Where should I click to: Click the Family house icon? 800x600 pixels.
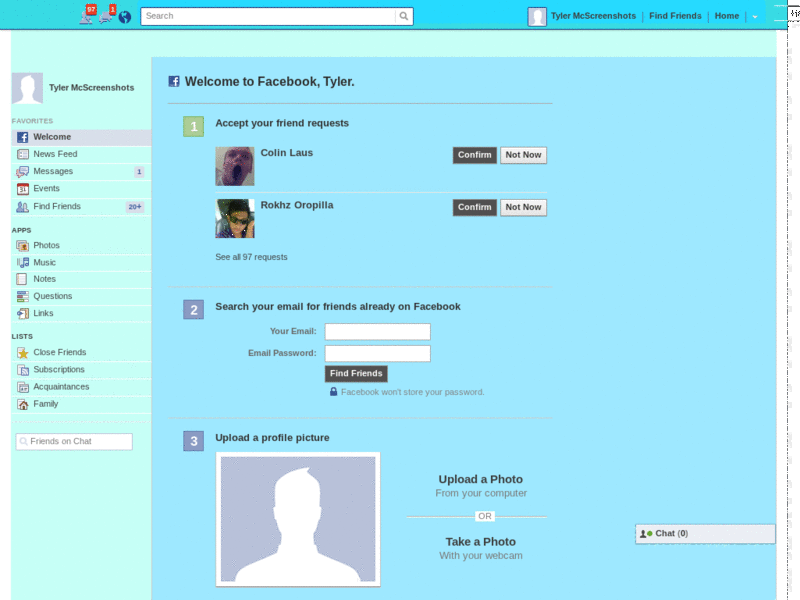point(22,405)
